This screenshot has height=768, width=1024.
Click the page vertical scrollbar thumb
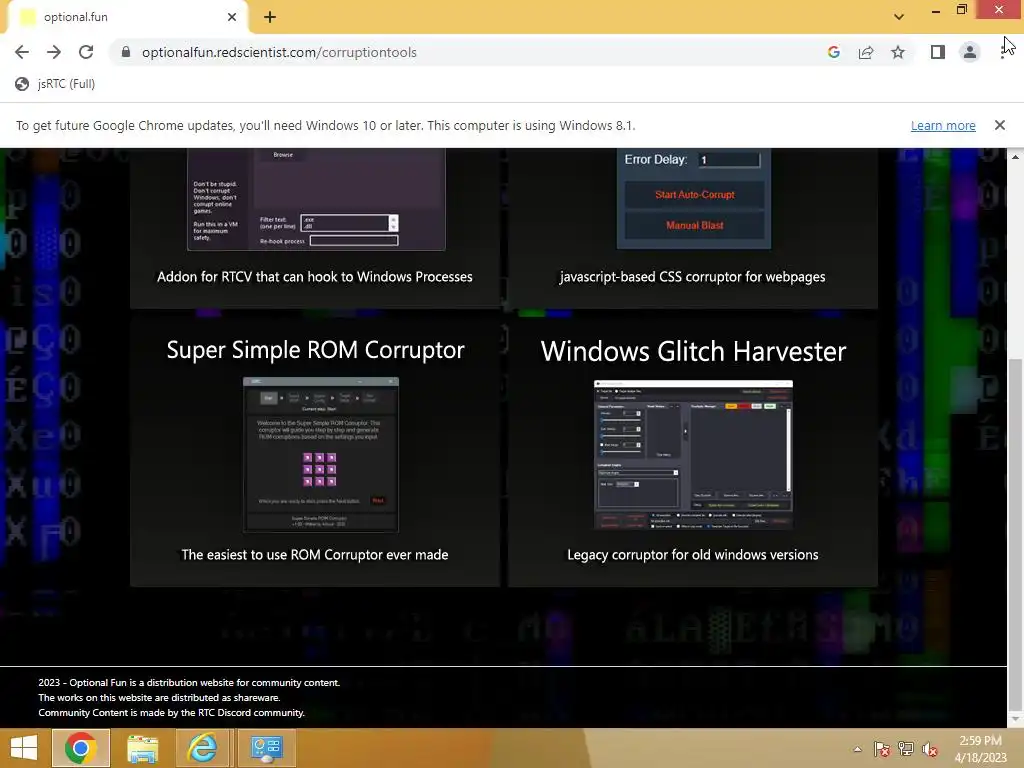click(1015, 534)
